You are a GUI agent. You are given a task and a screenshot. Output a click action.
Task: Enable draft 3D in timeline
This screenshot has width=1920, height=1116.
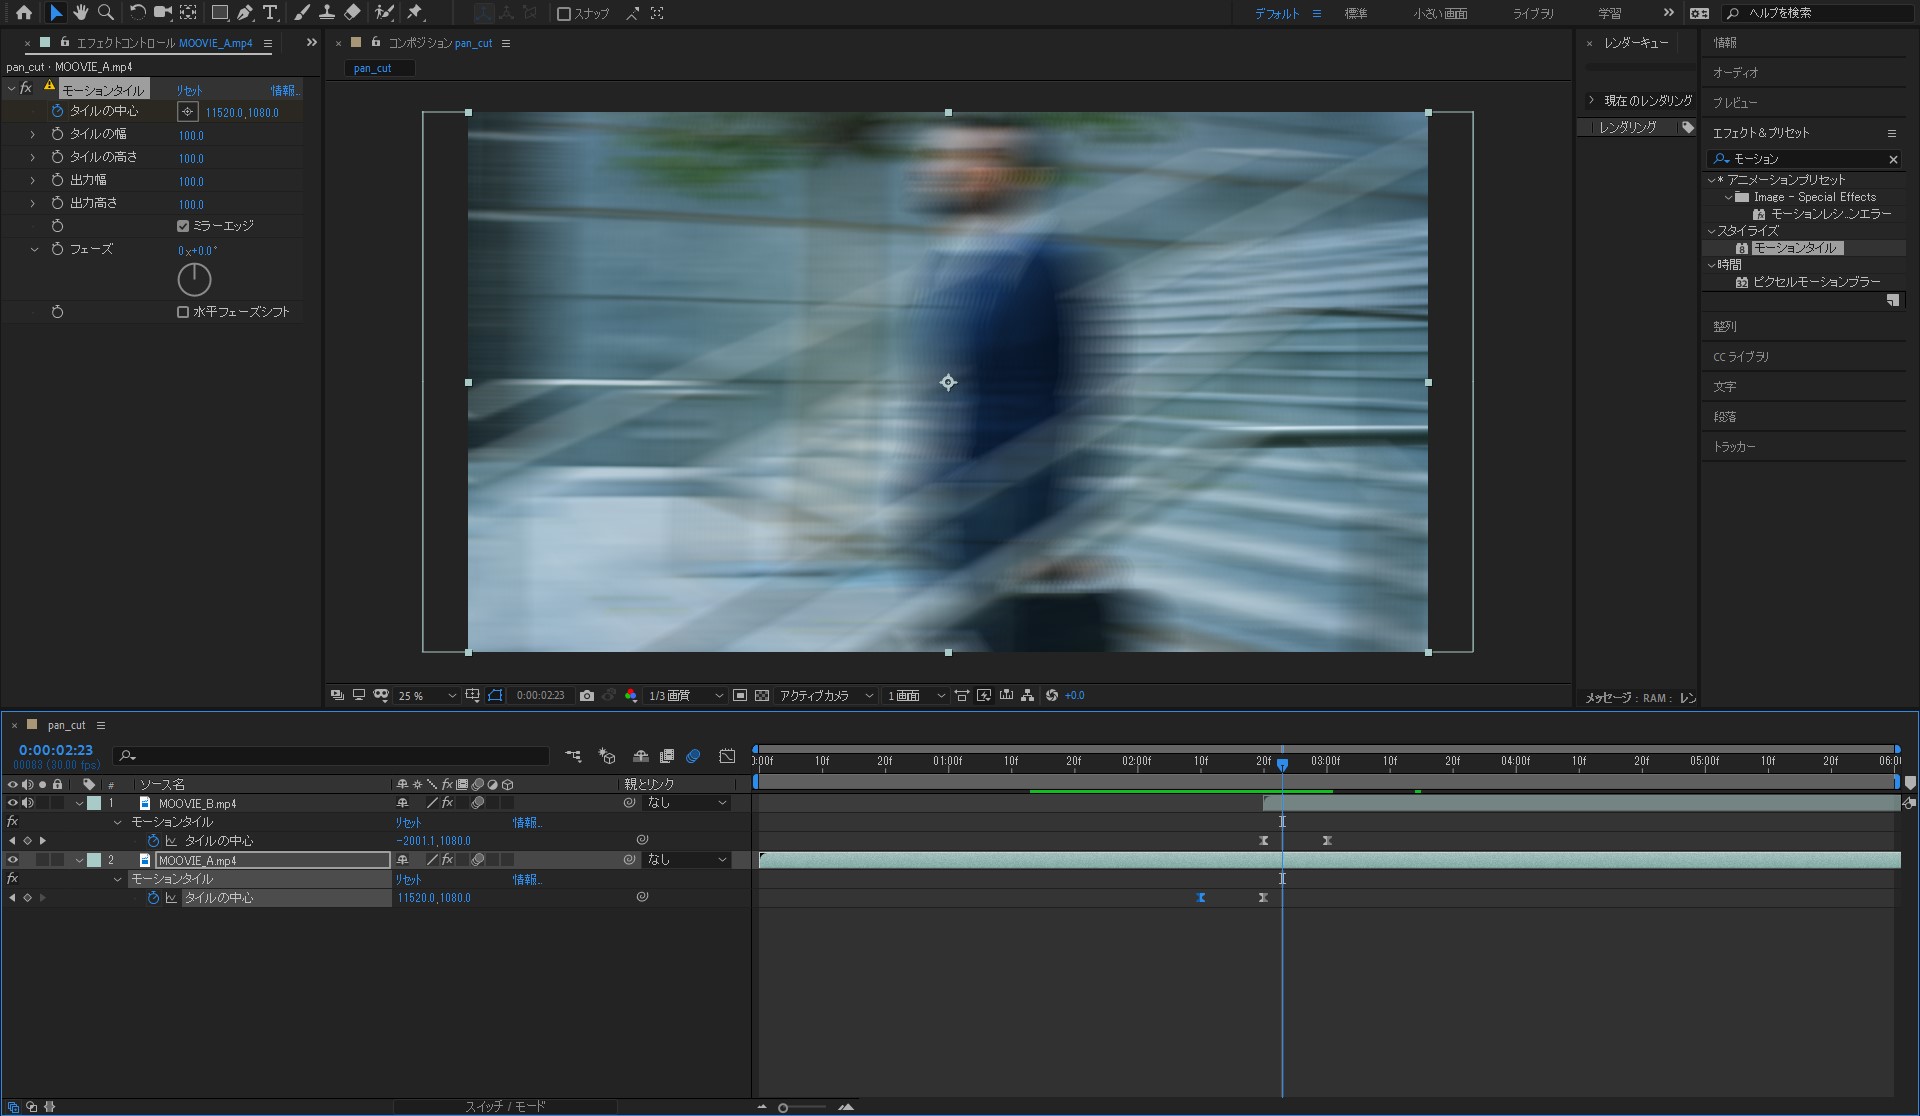[x=607, y=756]
